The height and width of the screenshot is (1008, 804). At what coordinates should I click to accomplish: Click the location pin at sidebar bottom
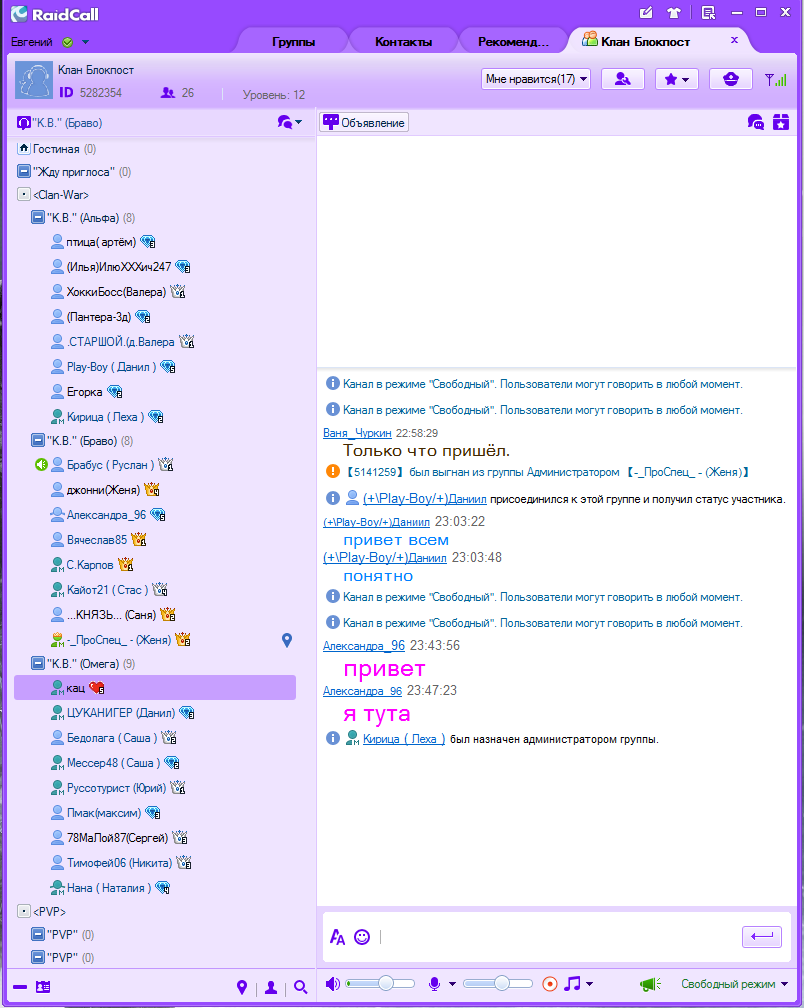(242, 987)
